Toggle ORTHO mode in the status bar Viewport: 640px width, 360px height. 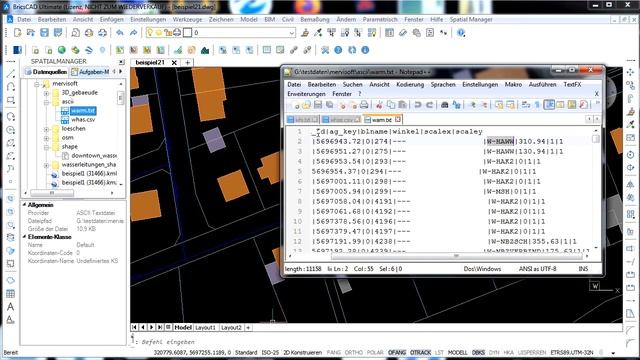pyautogui.click(x=353, y=353)
